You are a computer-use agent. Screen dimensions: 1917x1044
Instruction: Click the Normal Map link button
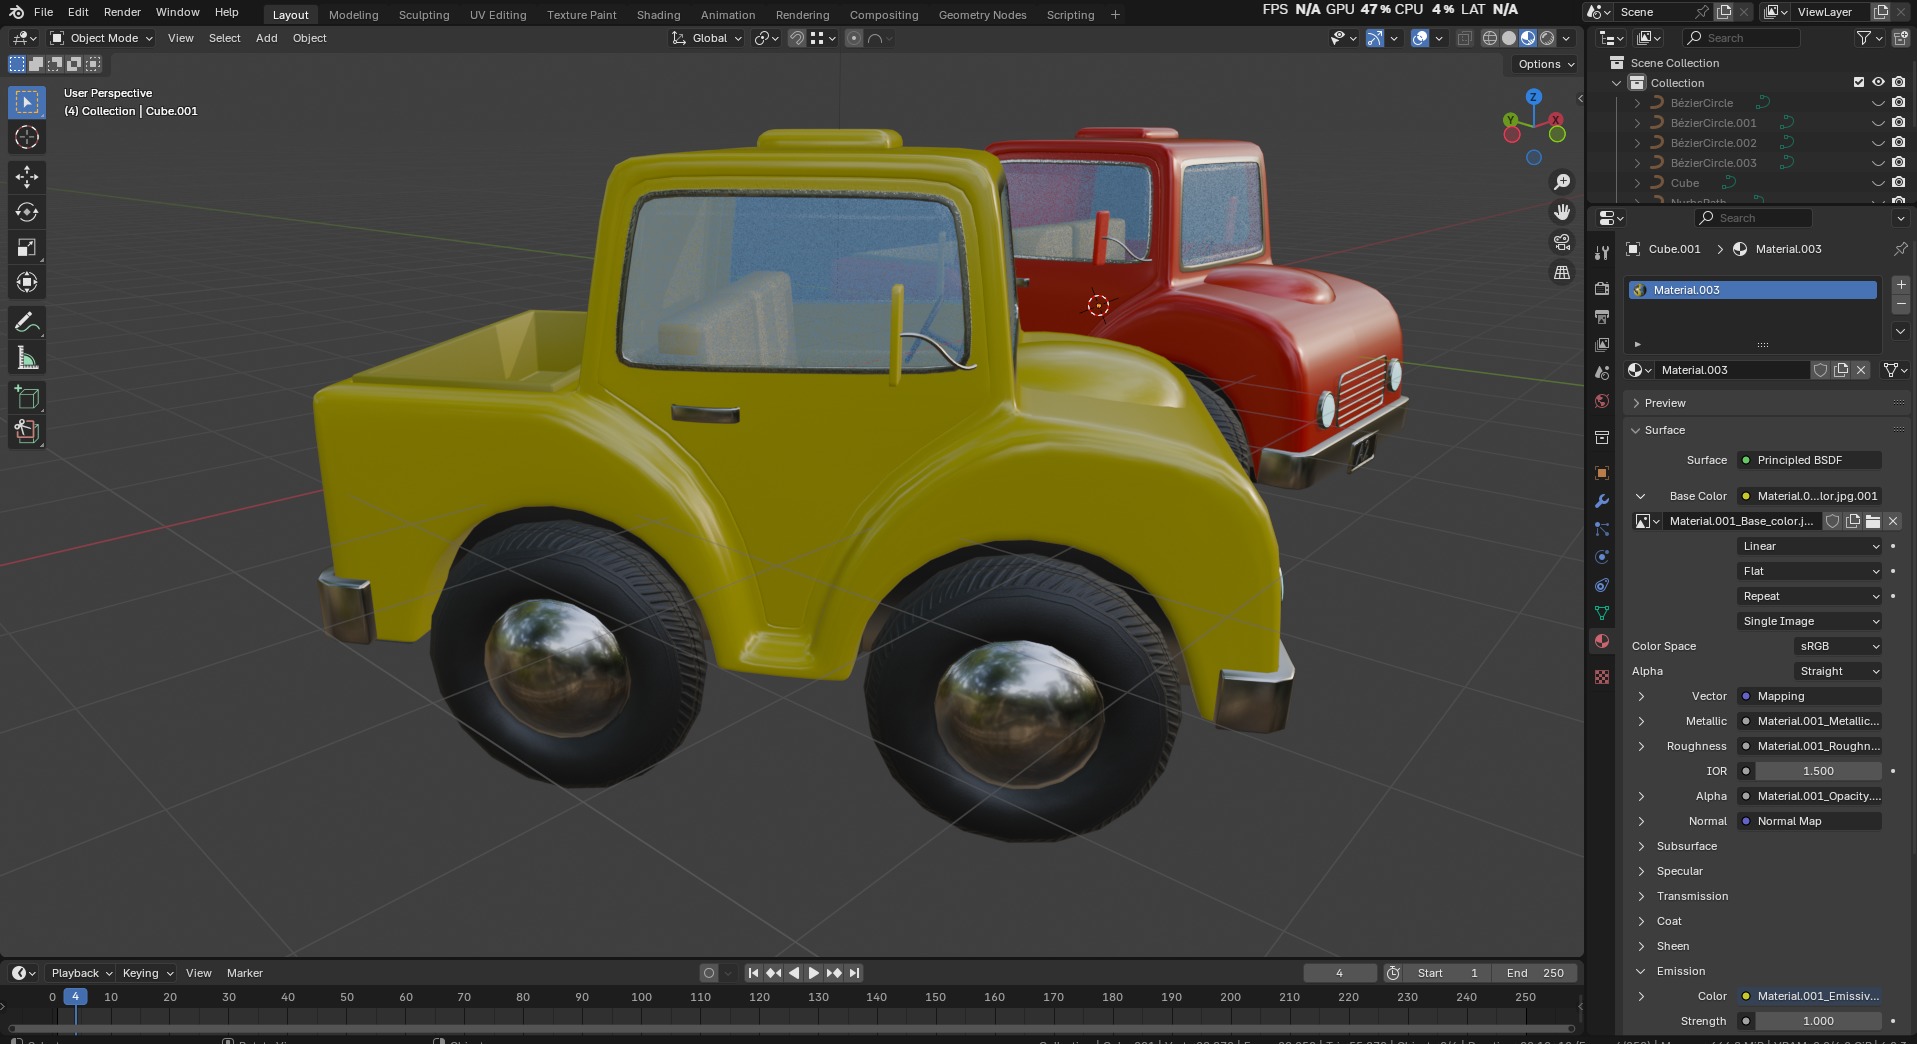(x=1810, y=821)
